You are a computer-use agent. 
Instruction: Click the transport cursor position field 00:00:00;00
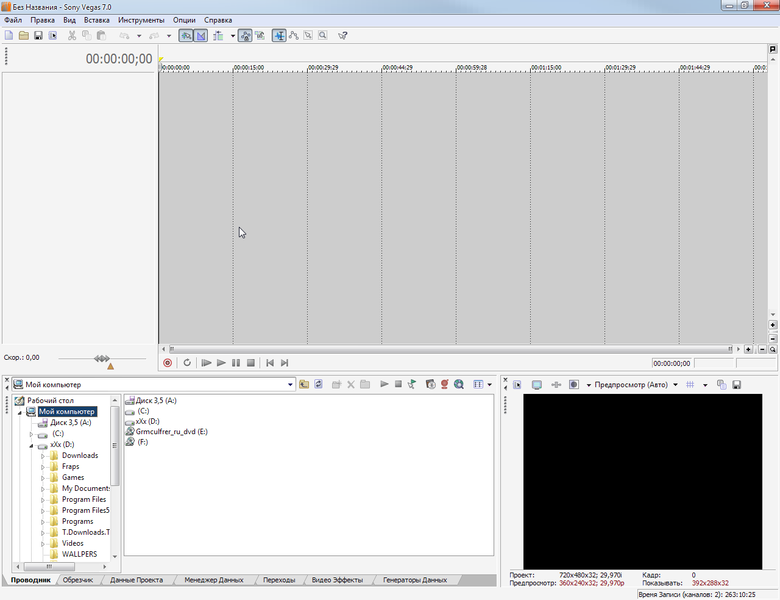tap(672, 364)
